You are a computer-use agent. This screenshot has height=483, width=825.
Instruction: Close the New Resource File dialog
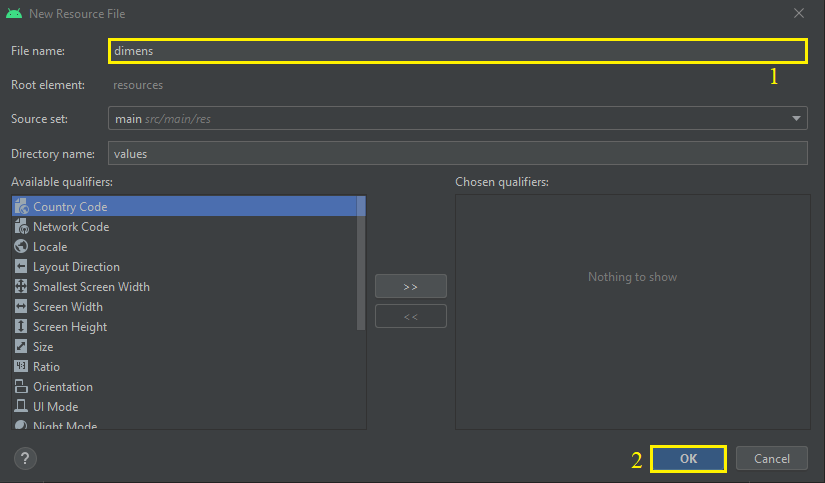799,13
